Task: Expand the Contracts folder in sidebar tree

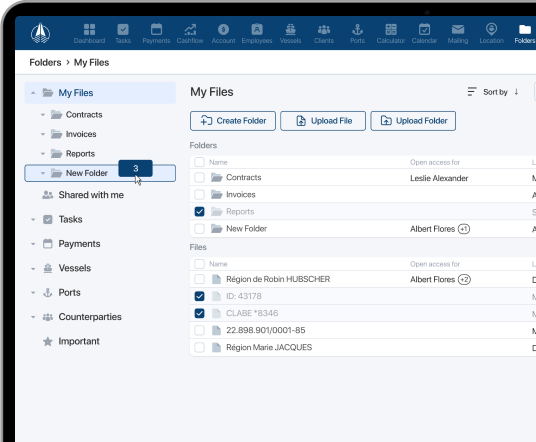Action: [43, 115]
